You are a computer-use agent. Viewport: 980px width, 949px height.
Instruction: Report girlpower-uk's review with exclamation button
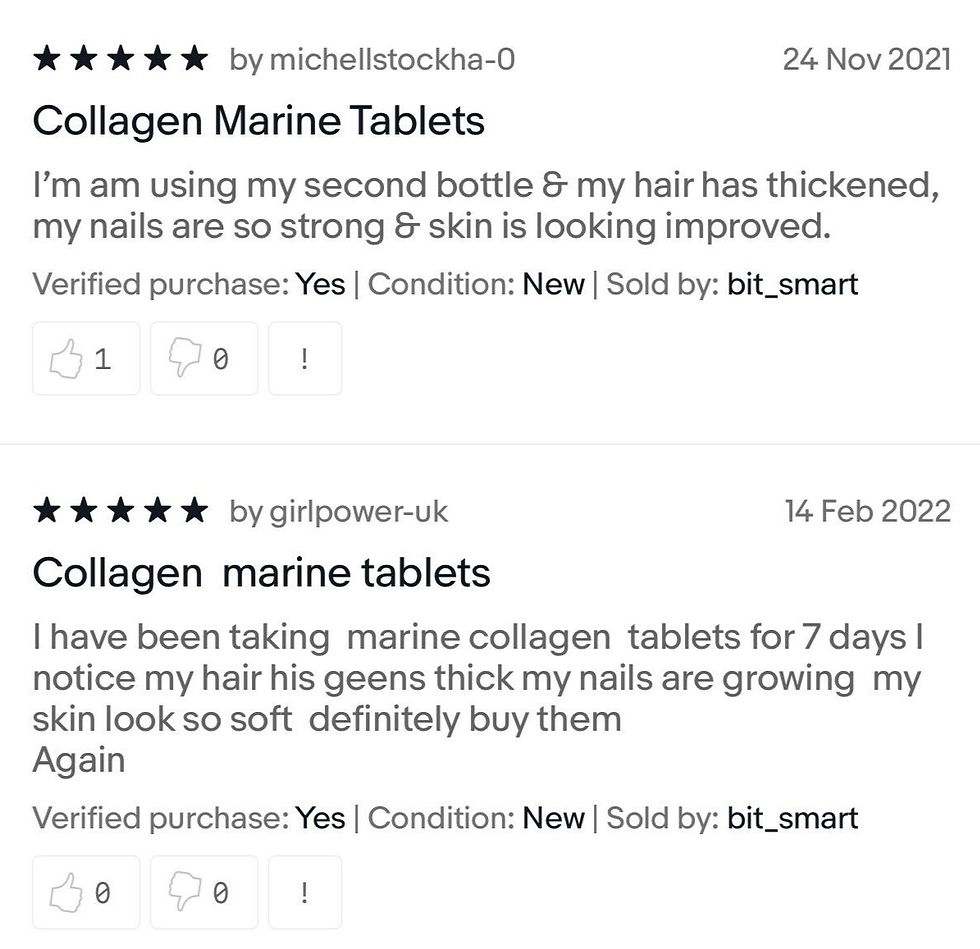tap(305, 892)
